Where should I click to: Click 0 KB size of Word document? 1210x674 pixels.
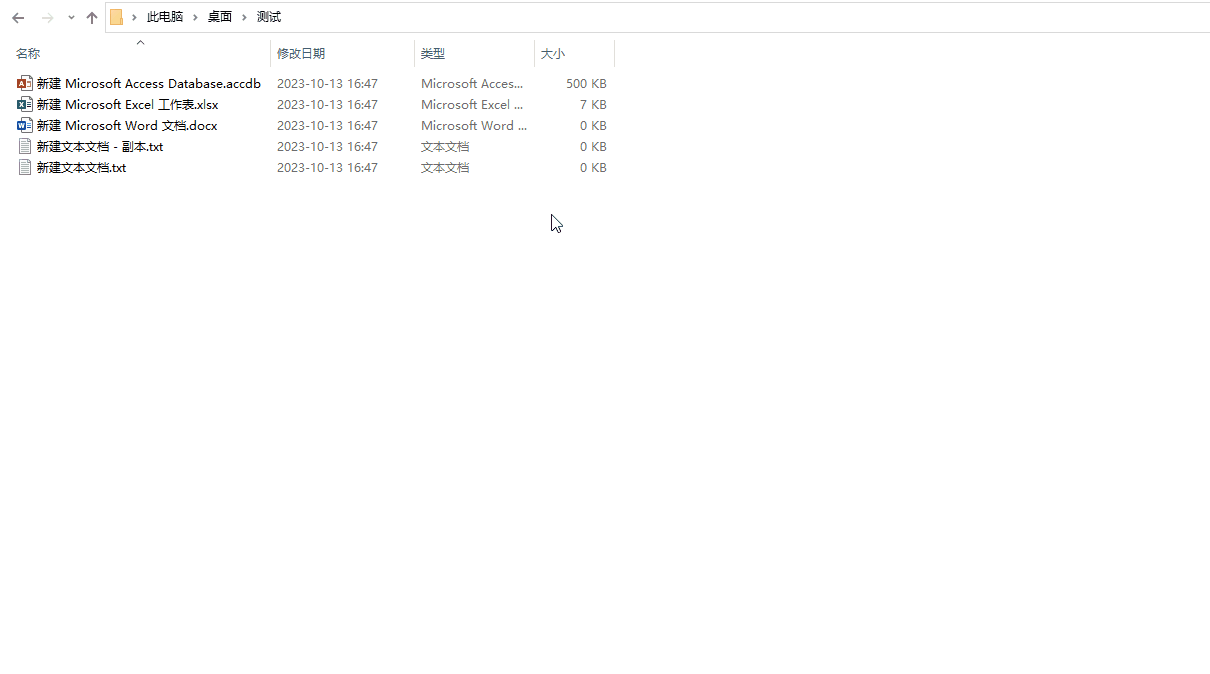click(593, 126)
